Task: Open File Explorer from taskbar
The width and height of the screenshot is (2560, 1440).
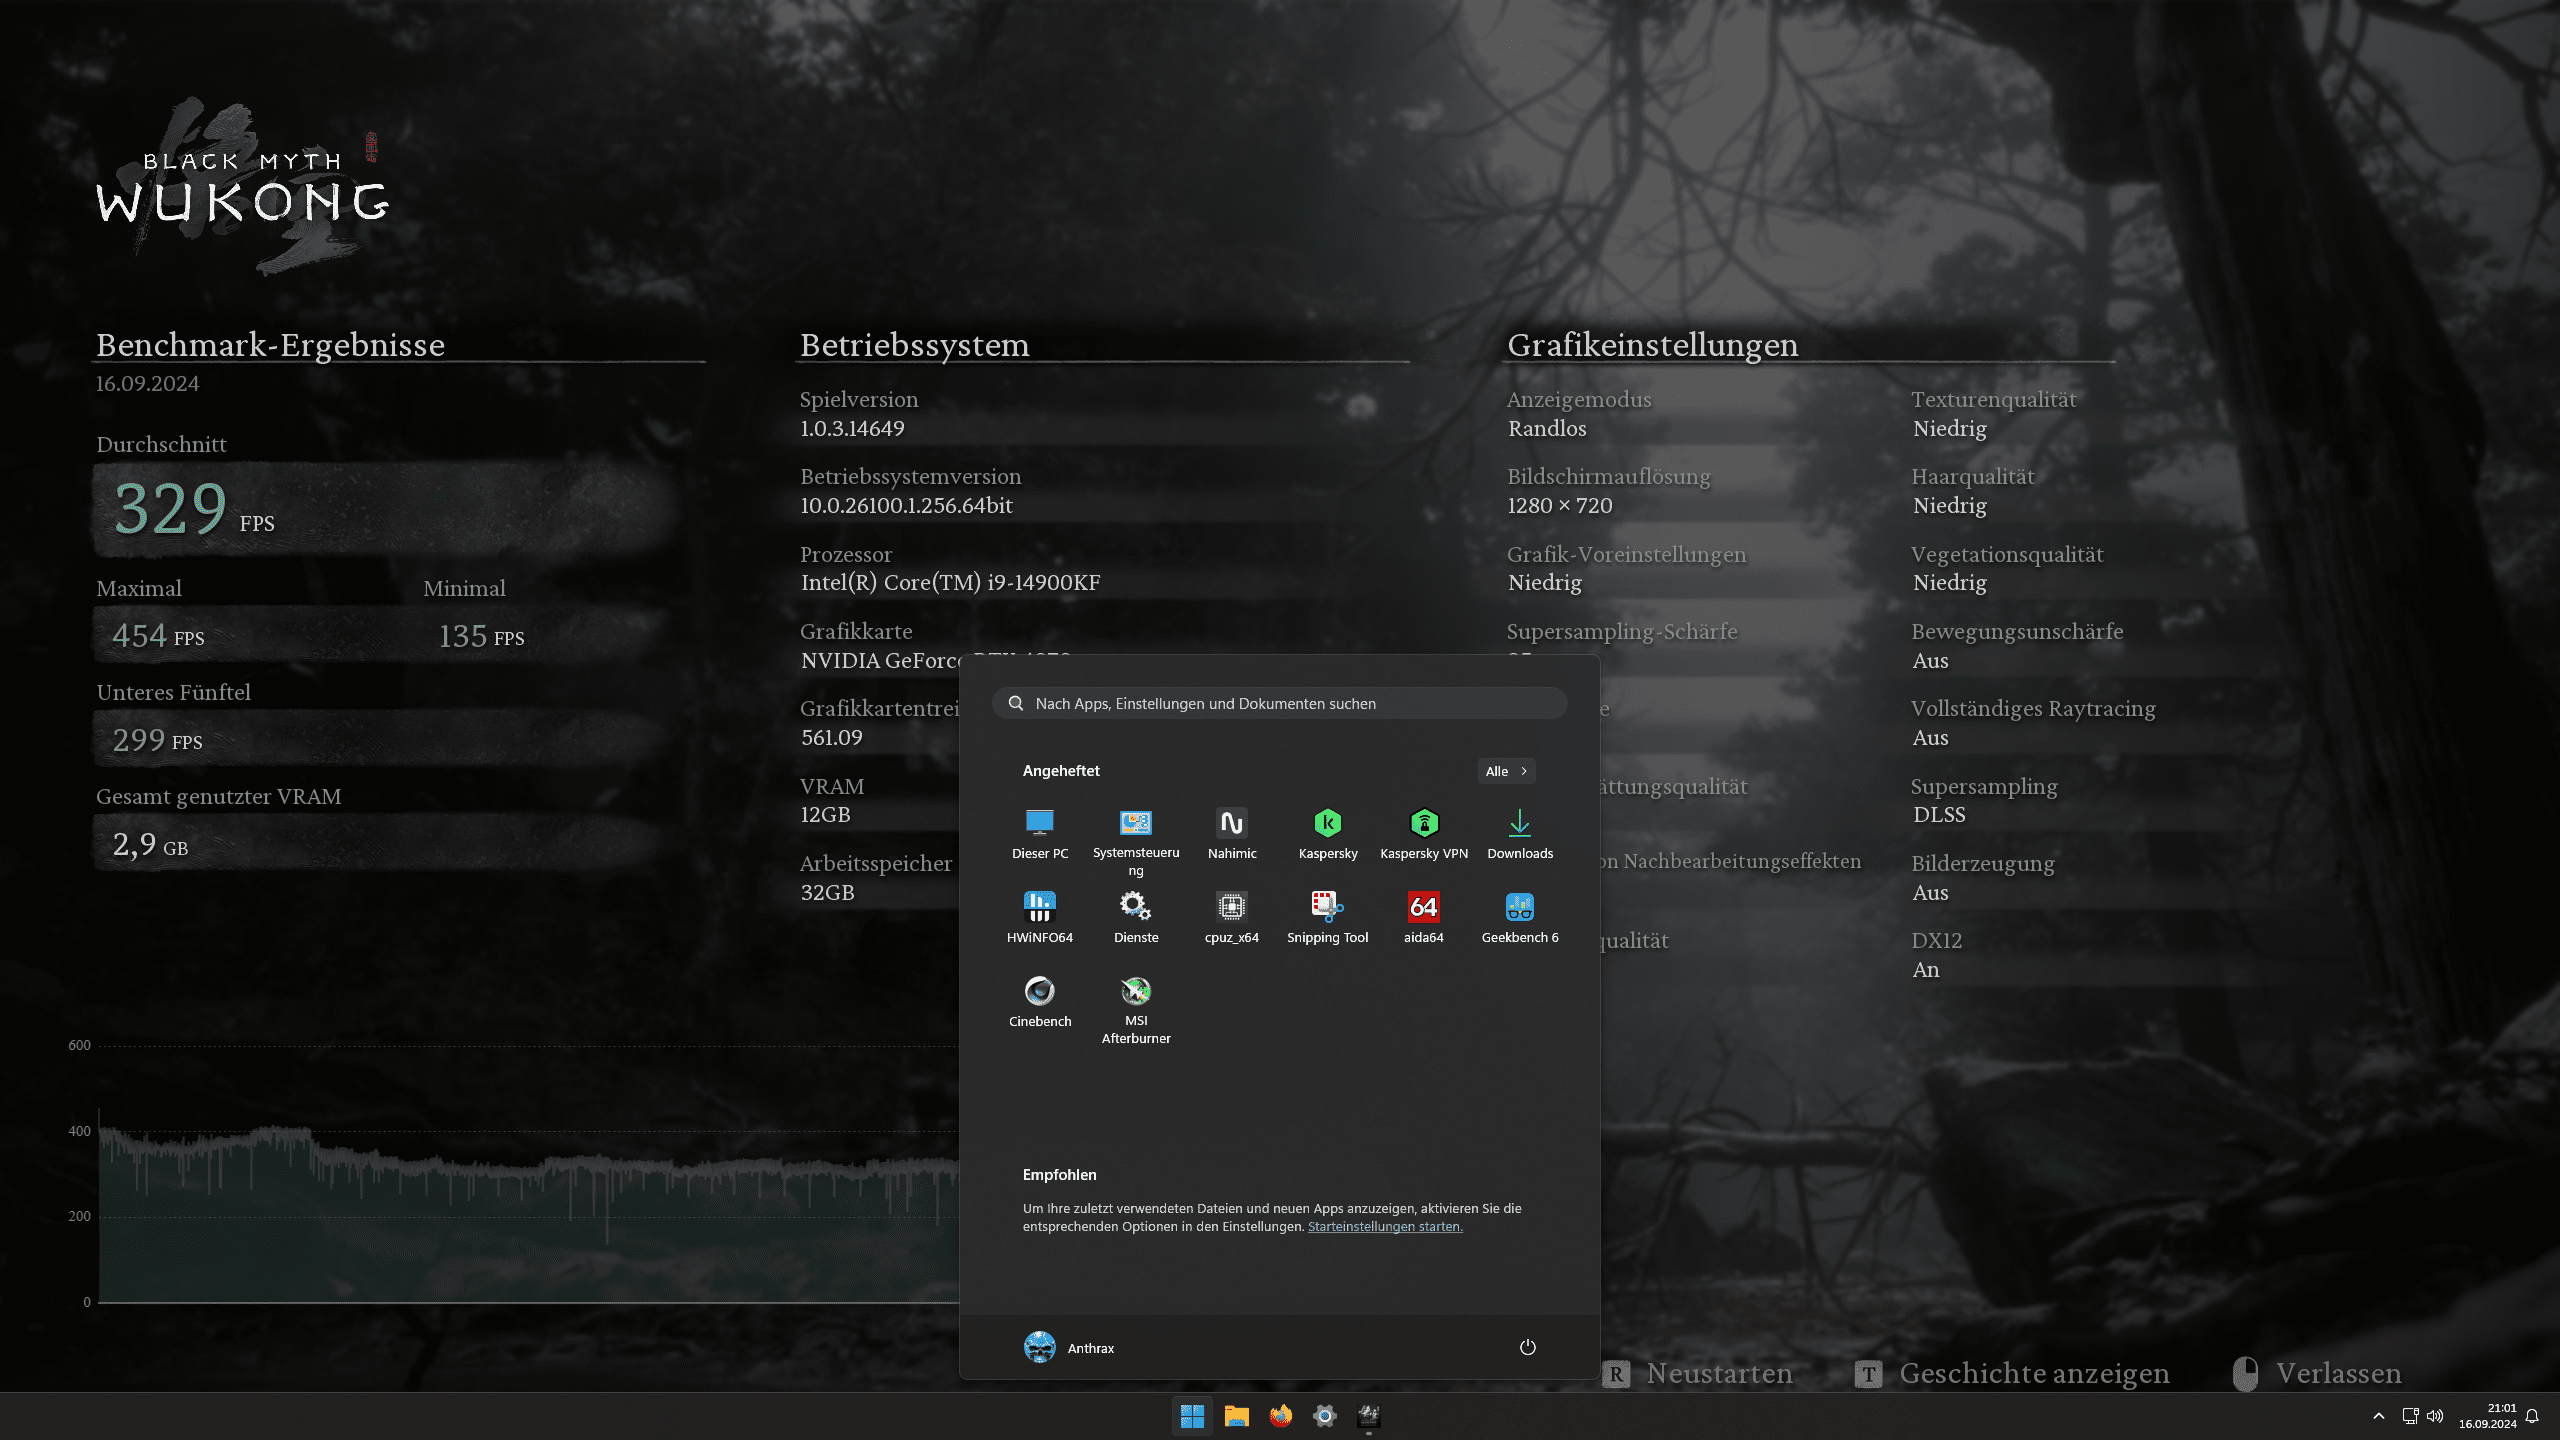Action: coord(1236,1416)
